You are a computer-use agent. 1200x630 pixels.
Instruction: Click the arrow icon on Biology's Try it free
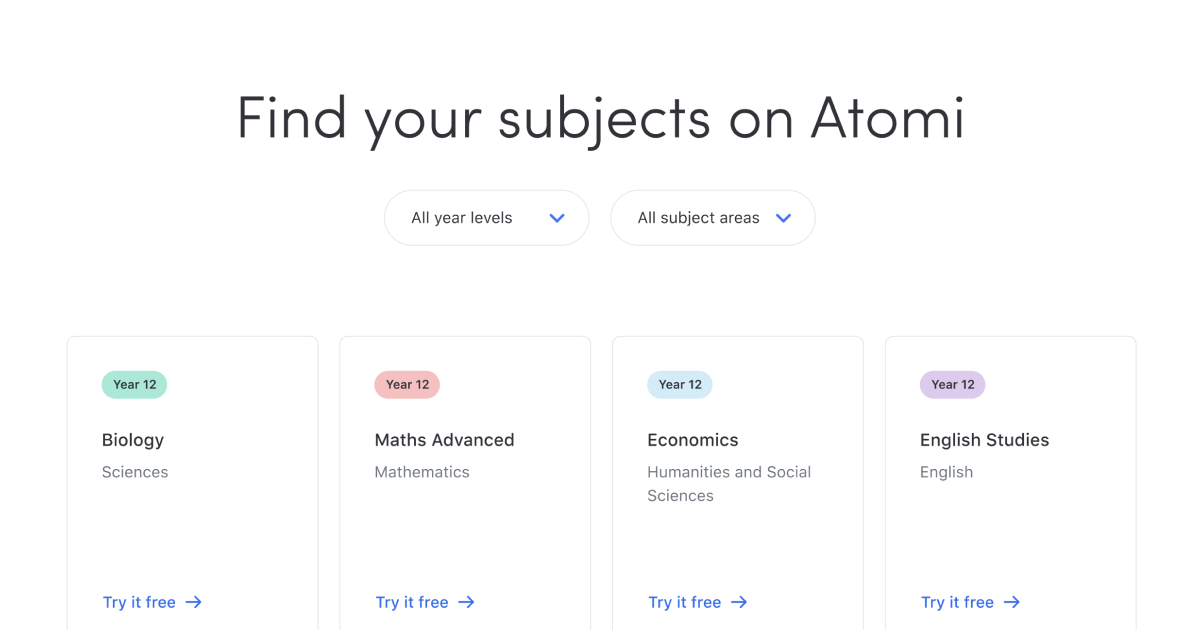[x=196, y=602]
